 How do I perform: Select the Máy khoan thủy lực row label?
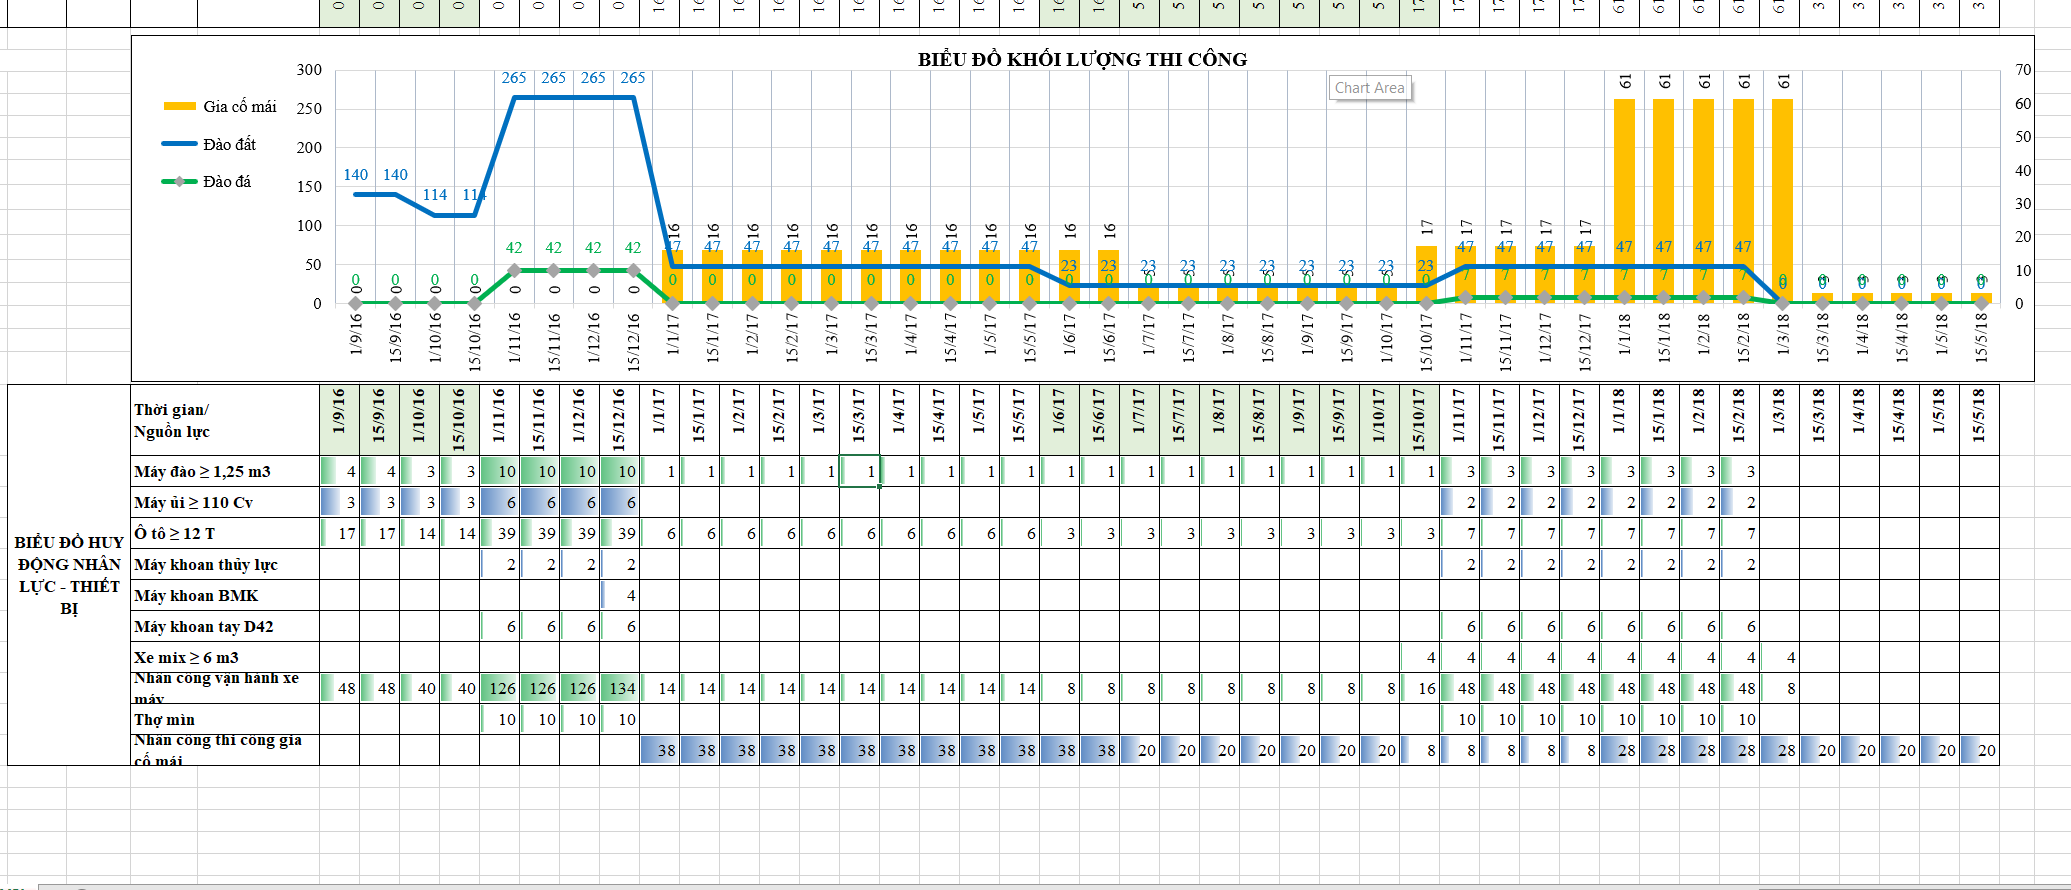point(225,564)
